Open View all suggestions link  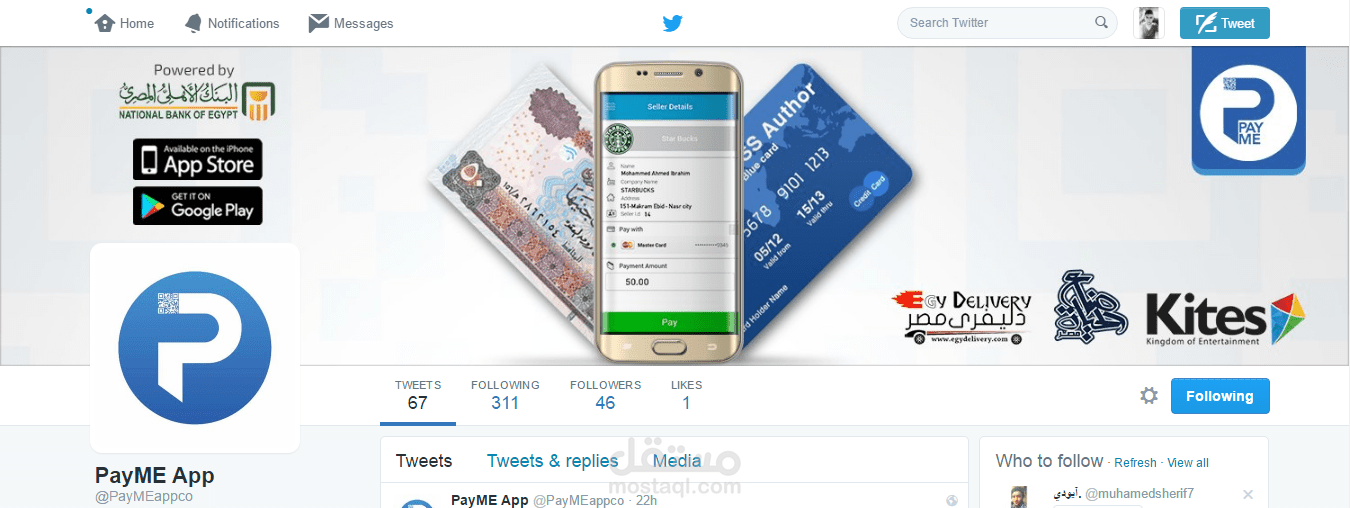click(x=1188, y=463)
